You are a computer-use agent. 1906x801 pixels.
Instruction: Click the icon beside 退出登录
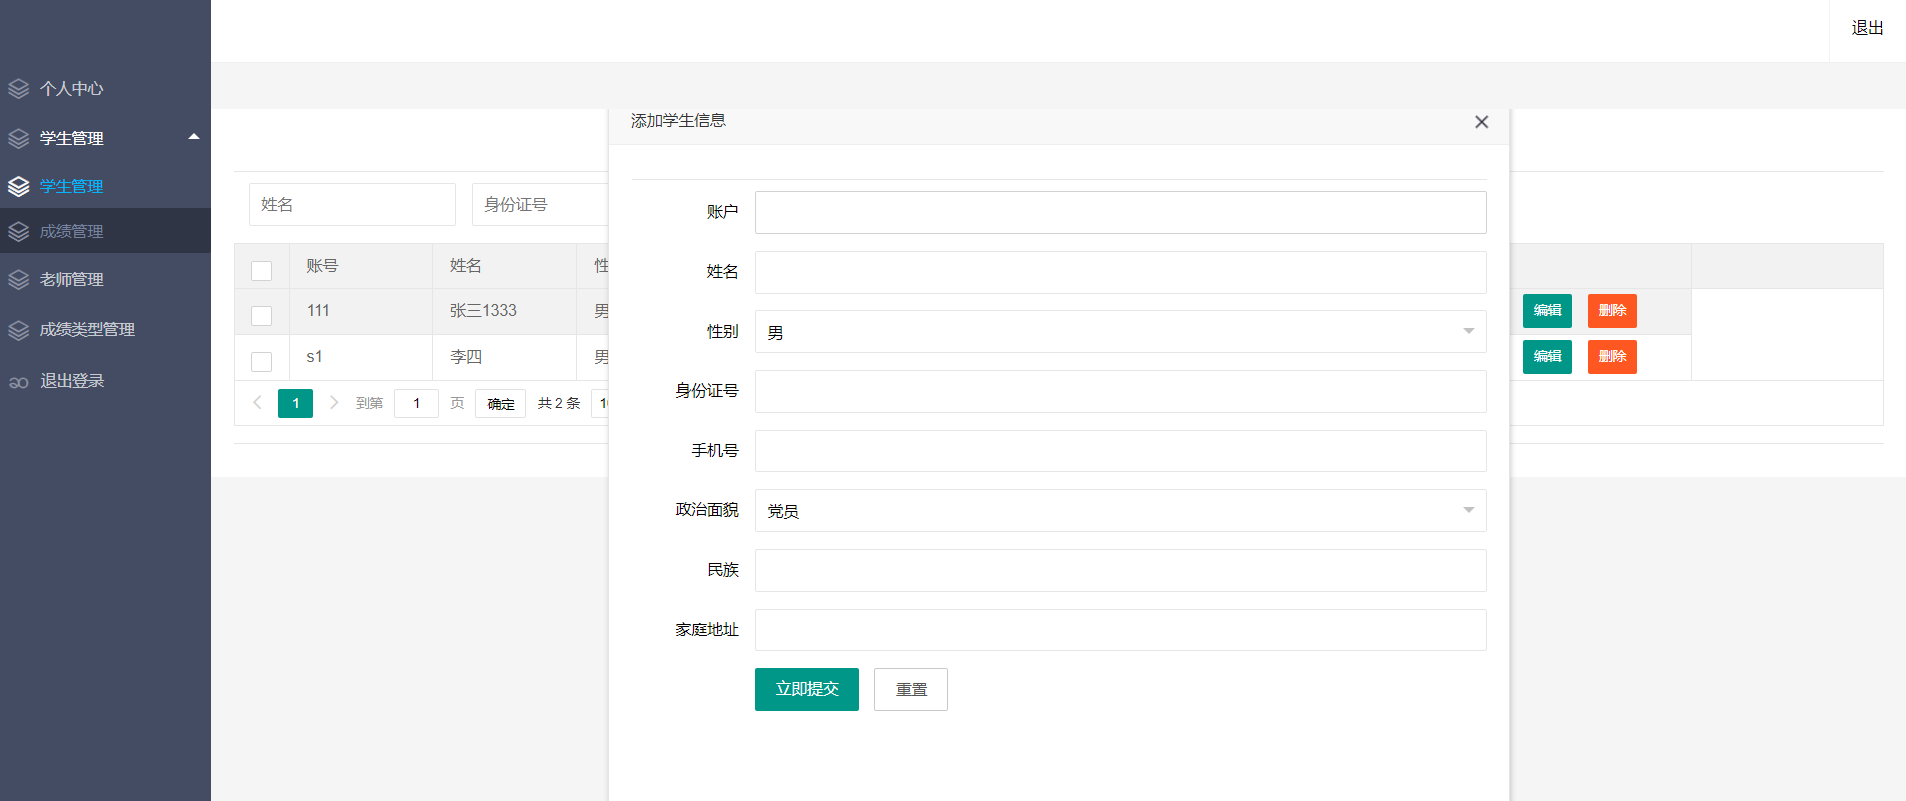(x=19, y=382)
